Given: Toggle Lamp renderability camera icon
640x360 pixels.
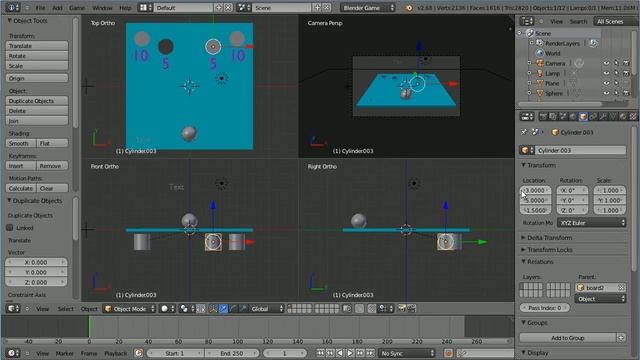Looking at the screenshot, I should coord(626,73).
